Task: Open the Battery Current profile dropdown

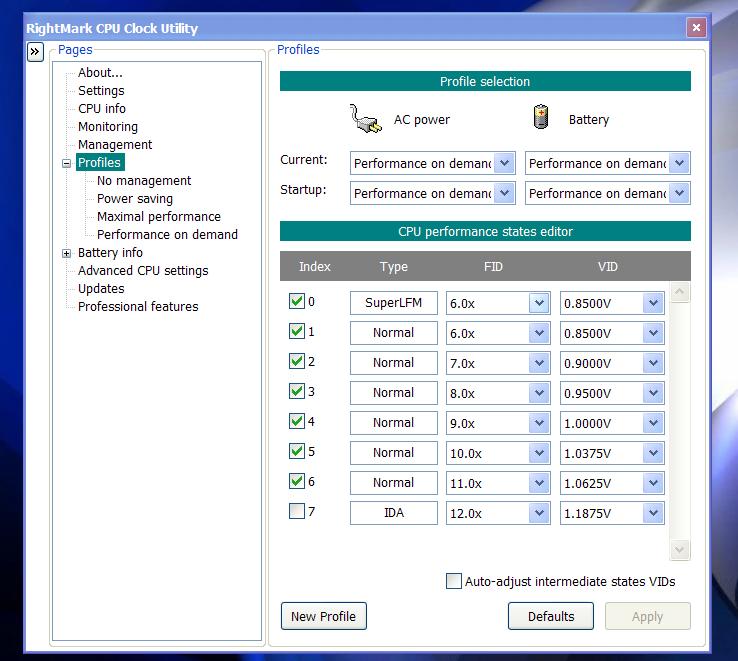Action: tap(679, 163)
